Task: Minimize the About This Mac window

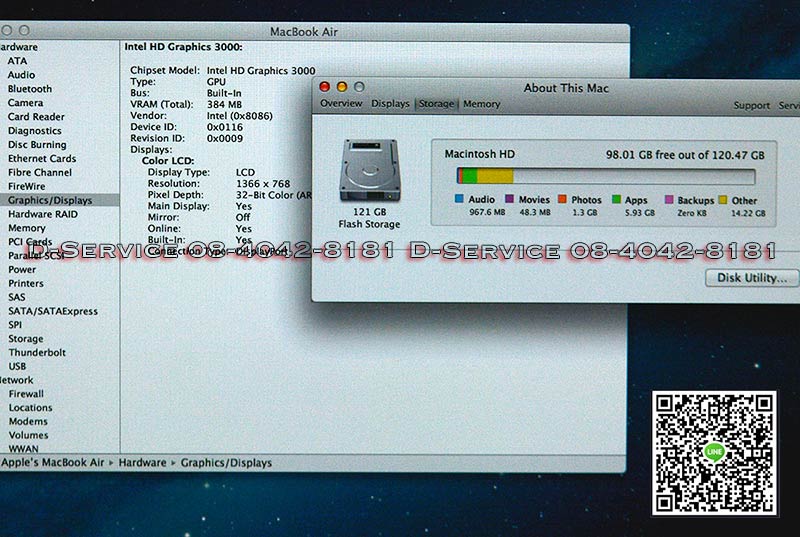Action: [342, 87]
